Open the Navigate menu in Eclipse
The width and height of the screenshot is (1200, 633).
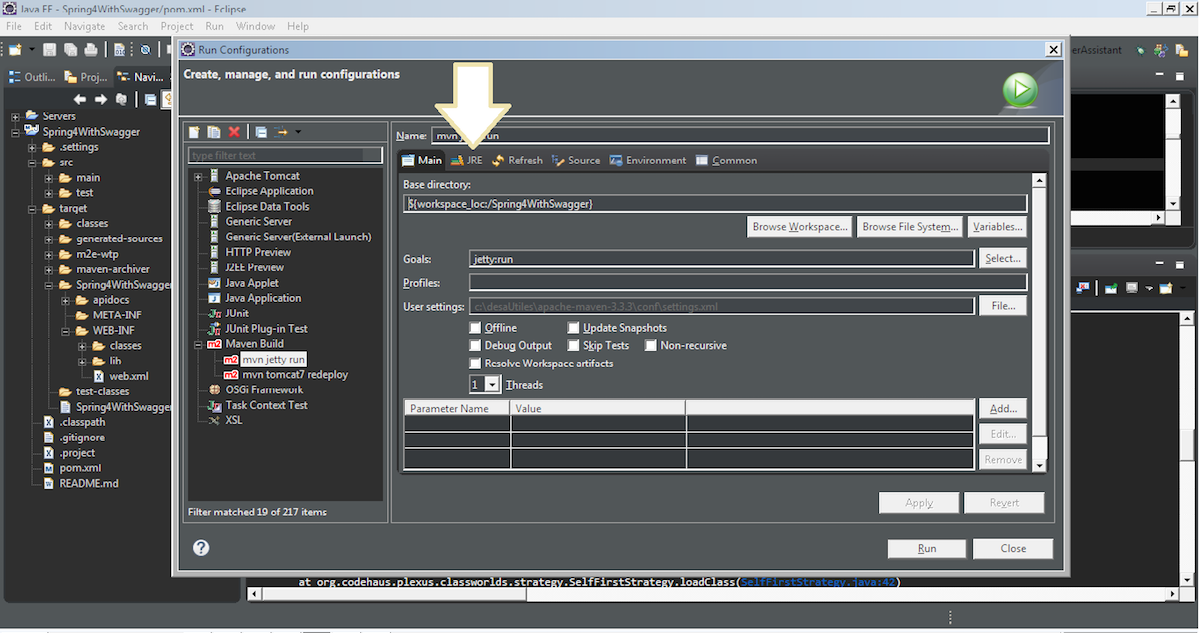coord(84,26)
